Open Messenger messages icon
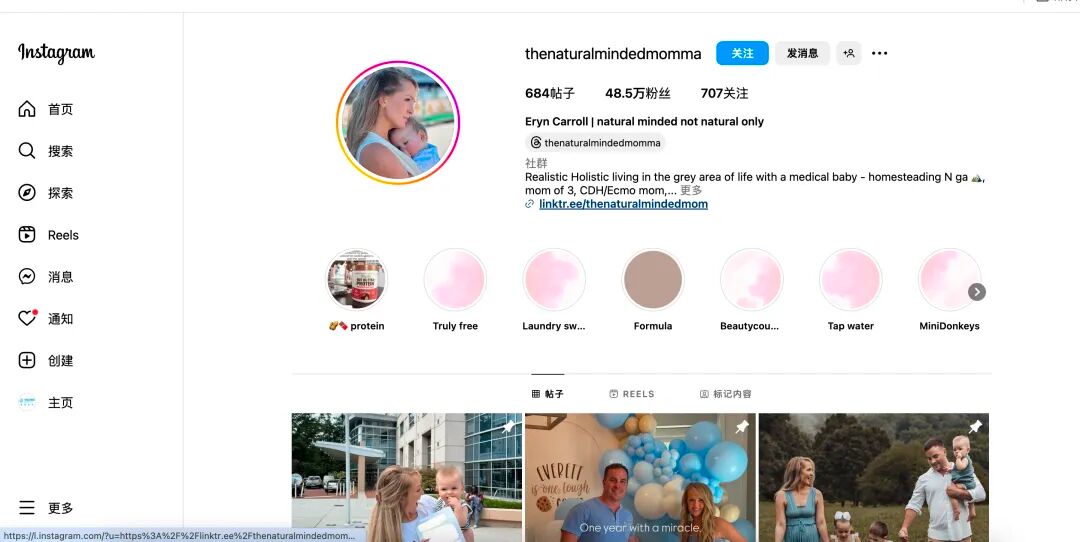The height and width of the screenshot is (542, 1080). click(27, 277)
